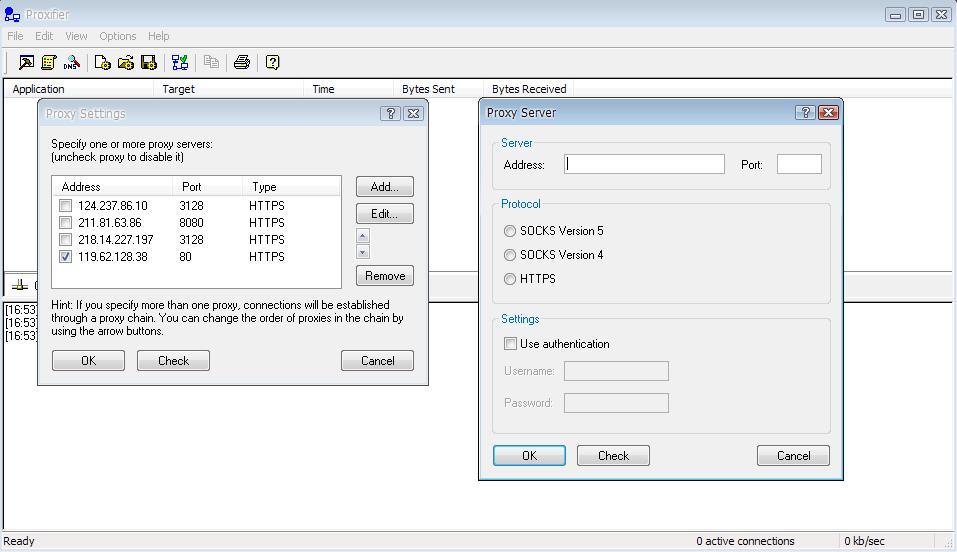Enable proxy 211.81.63.86 checkbox
Viewport: 957px width, 552px height.
65,222
